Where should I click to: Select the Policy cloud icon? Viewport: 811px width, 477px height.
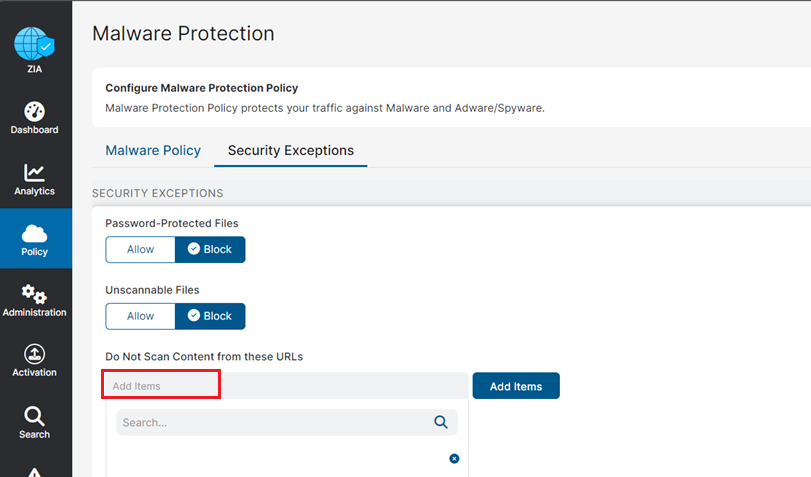tap(34, 234)
